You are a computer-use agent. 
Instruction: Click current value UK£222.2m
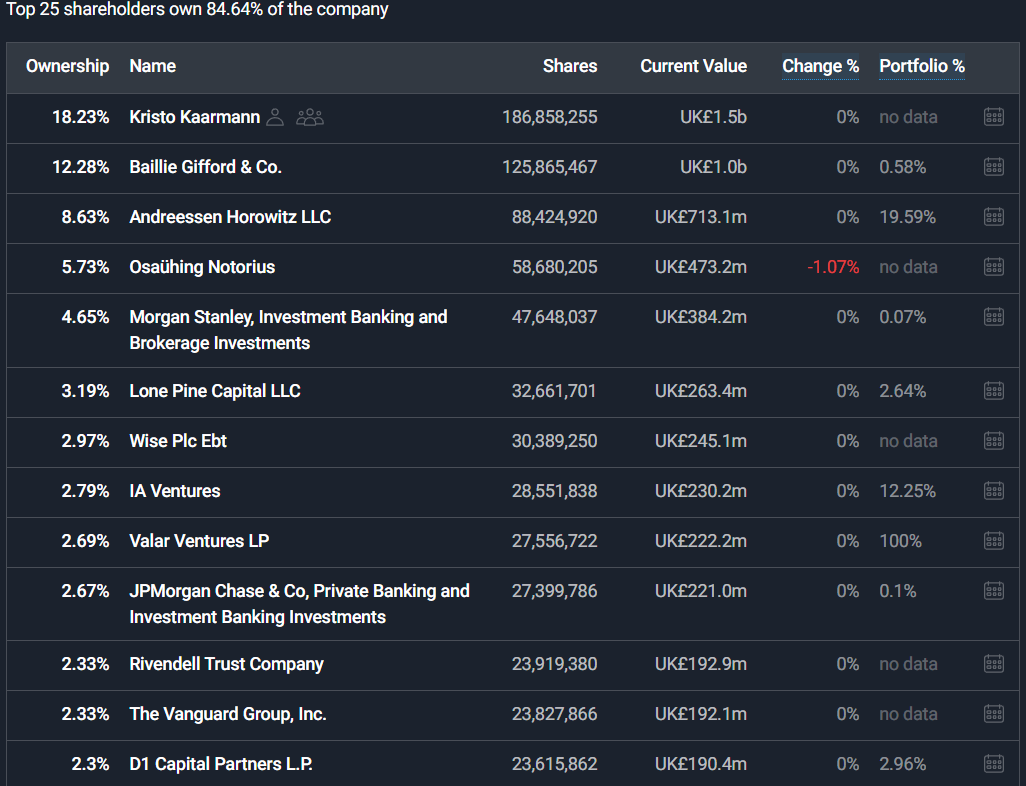[x=701, y=541]
